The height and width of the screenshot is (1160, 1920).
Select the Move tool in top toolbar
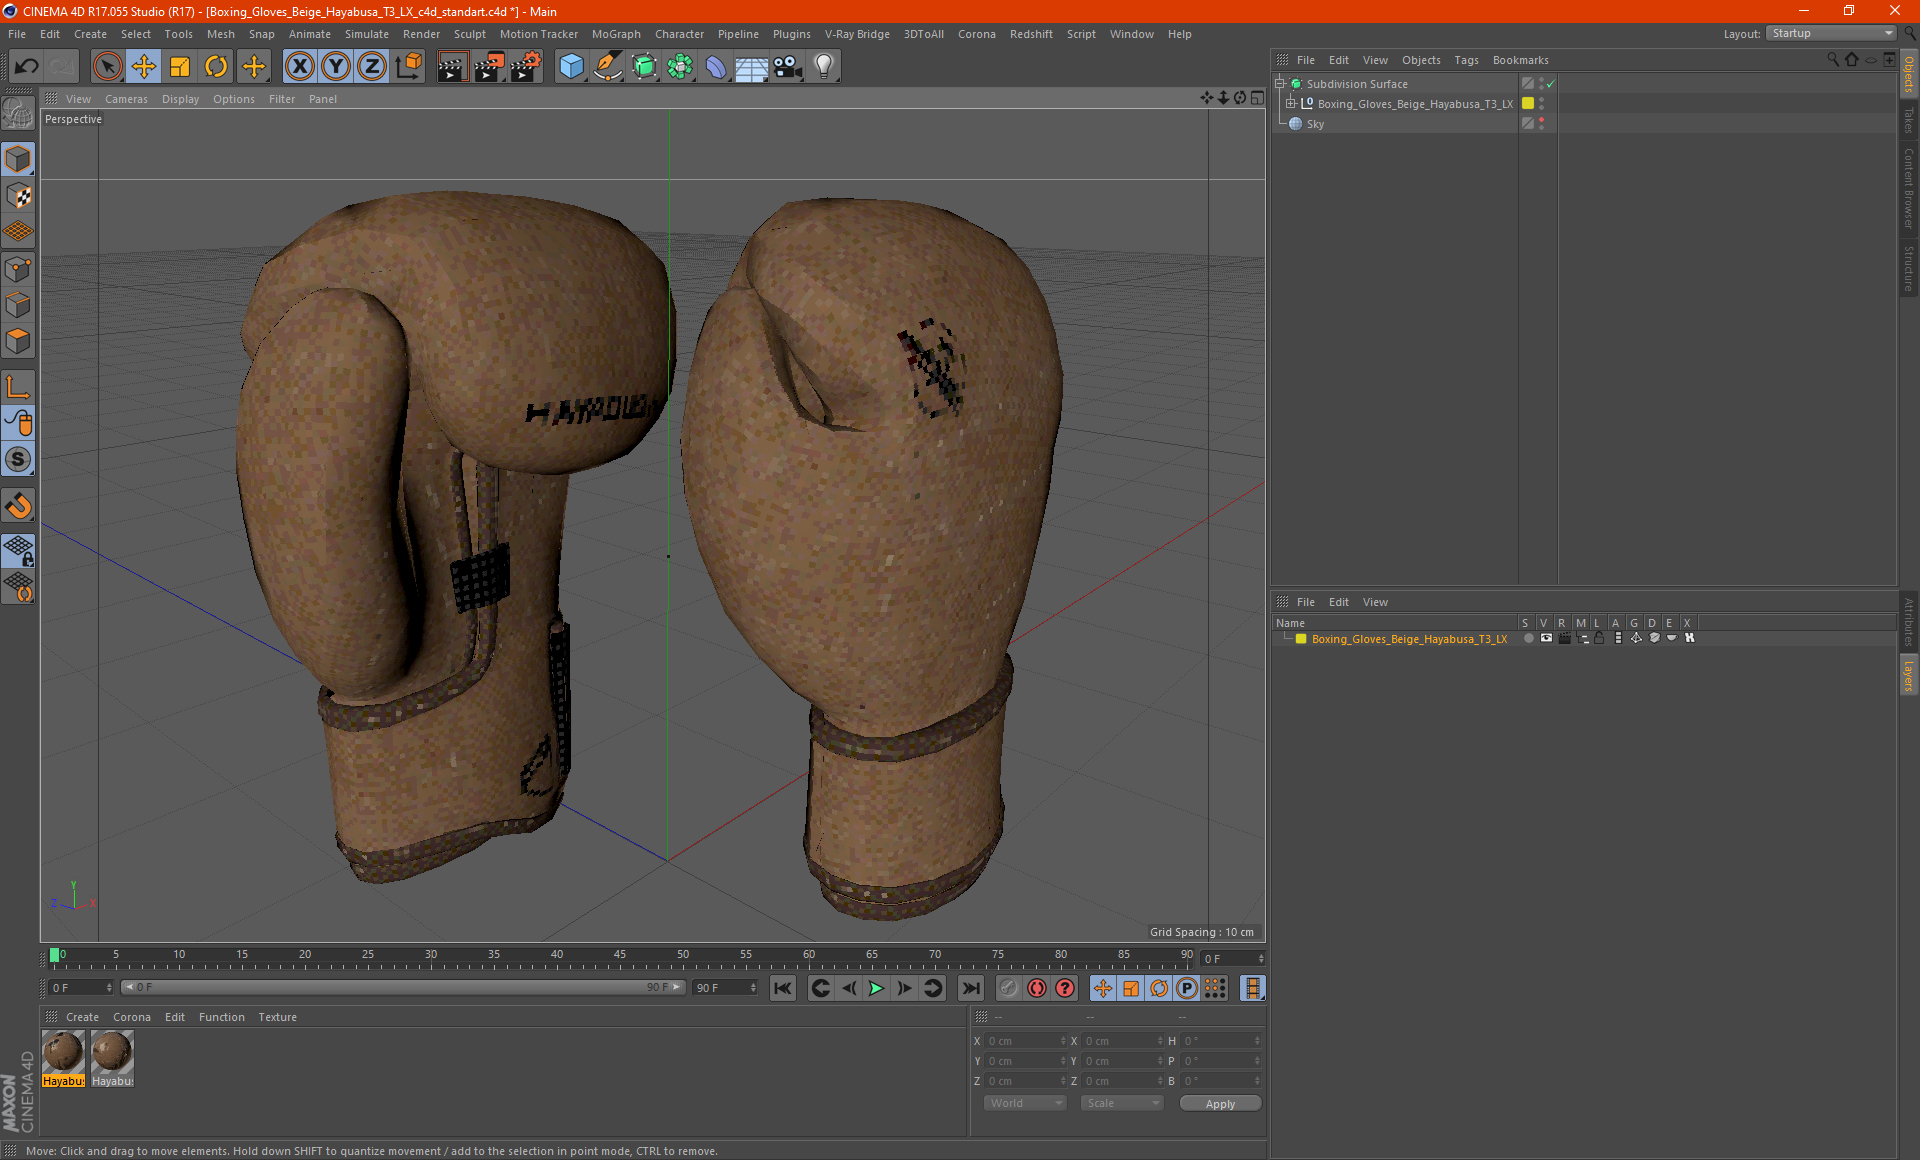point(144,67)
